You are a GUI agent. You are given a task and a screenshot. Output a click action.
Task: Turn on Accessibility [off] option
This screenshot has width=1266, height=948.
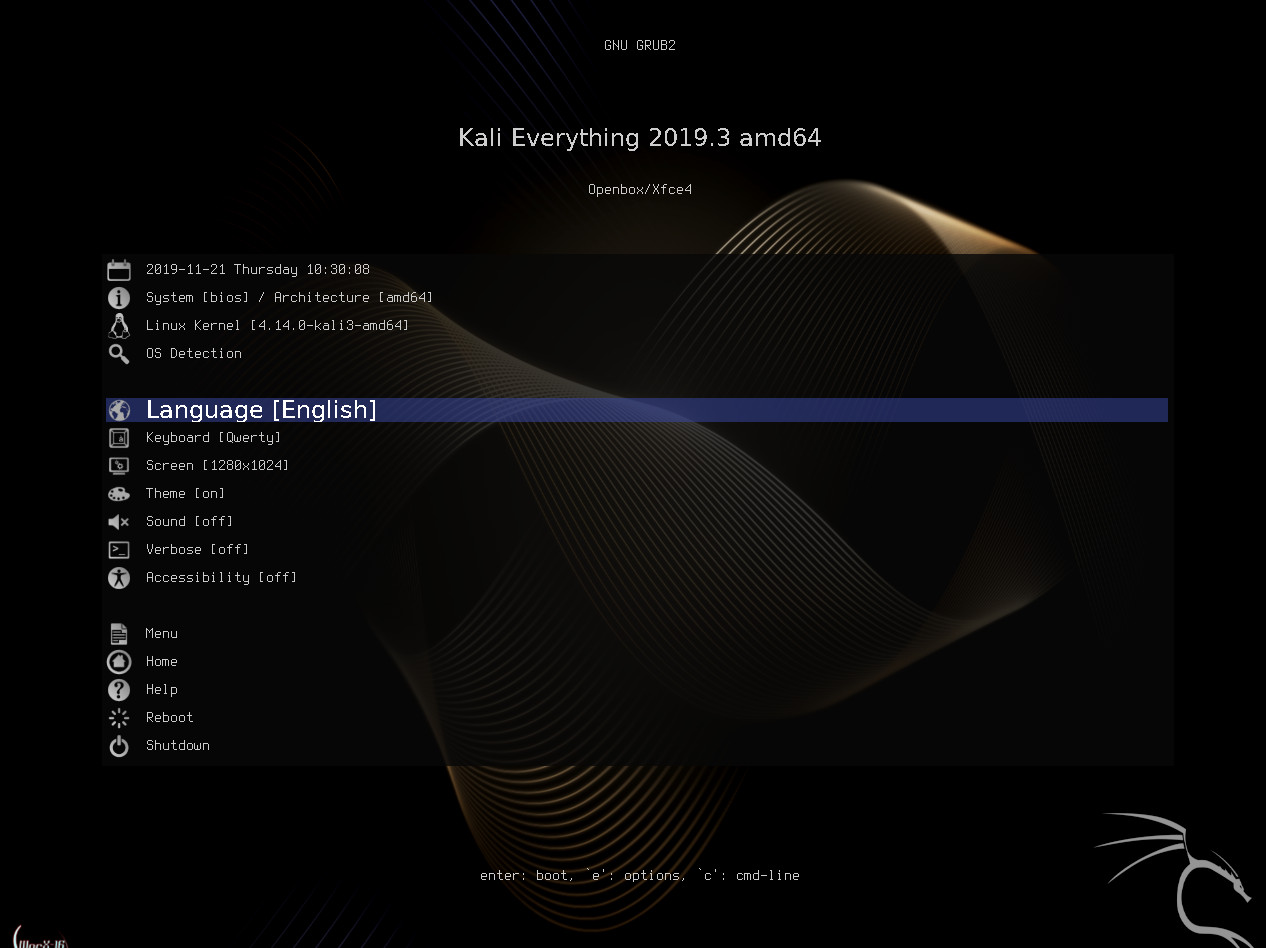point(221,578)
